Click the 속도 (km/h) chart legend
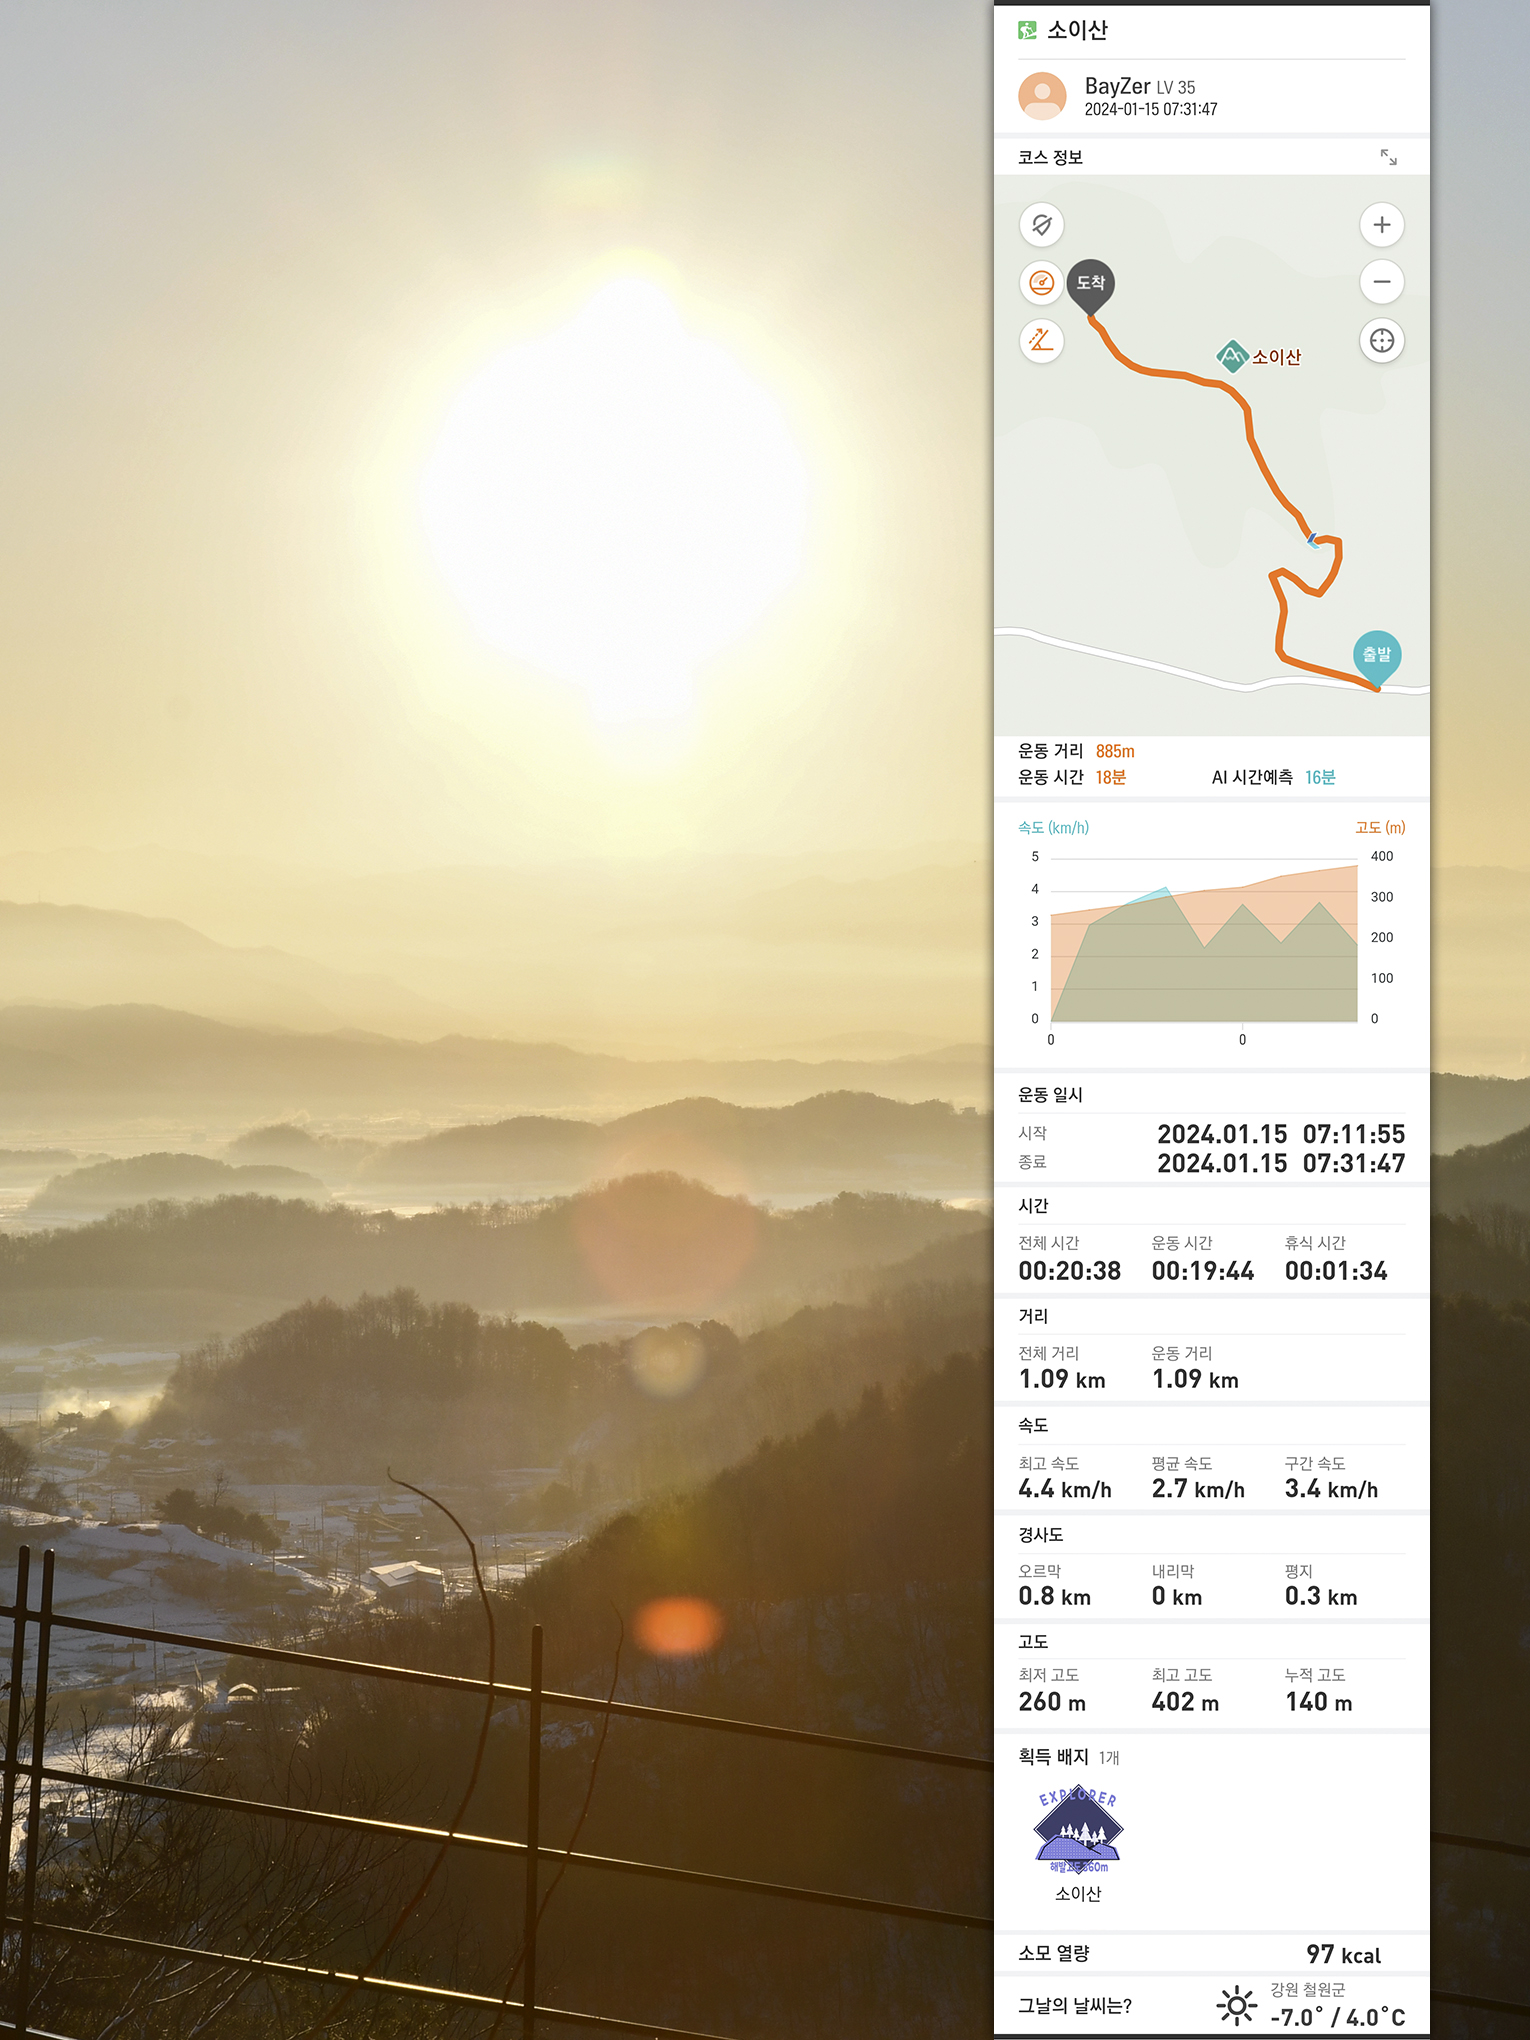Screen dimensions: 1530x2040 (x=1053, y=827)
